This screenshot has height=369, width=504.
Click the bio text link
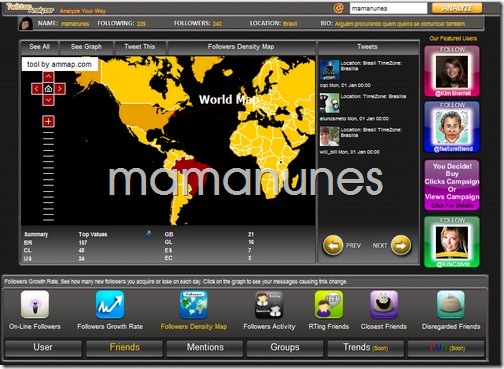click(400, 24)
